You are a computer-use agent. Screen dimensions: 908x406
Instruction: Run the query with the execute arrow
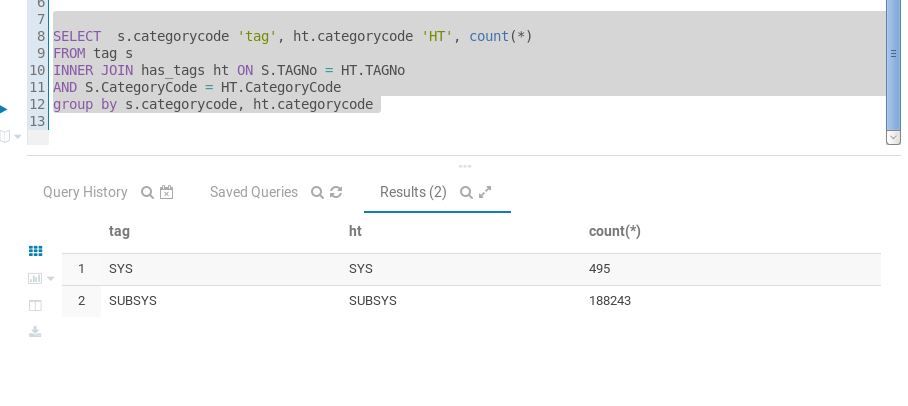tap(3, 109)
